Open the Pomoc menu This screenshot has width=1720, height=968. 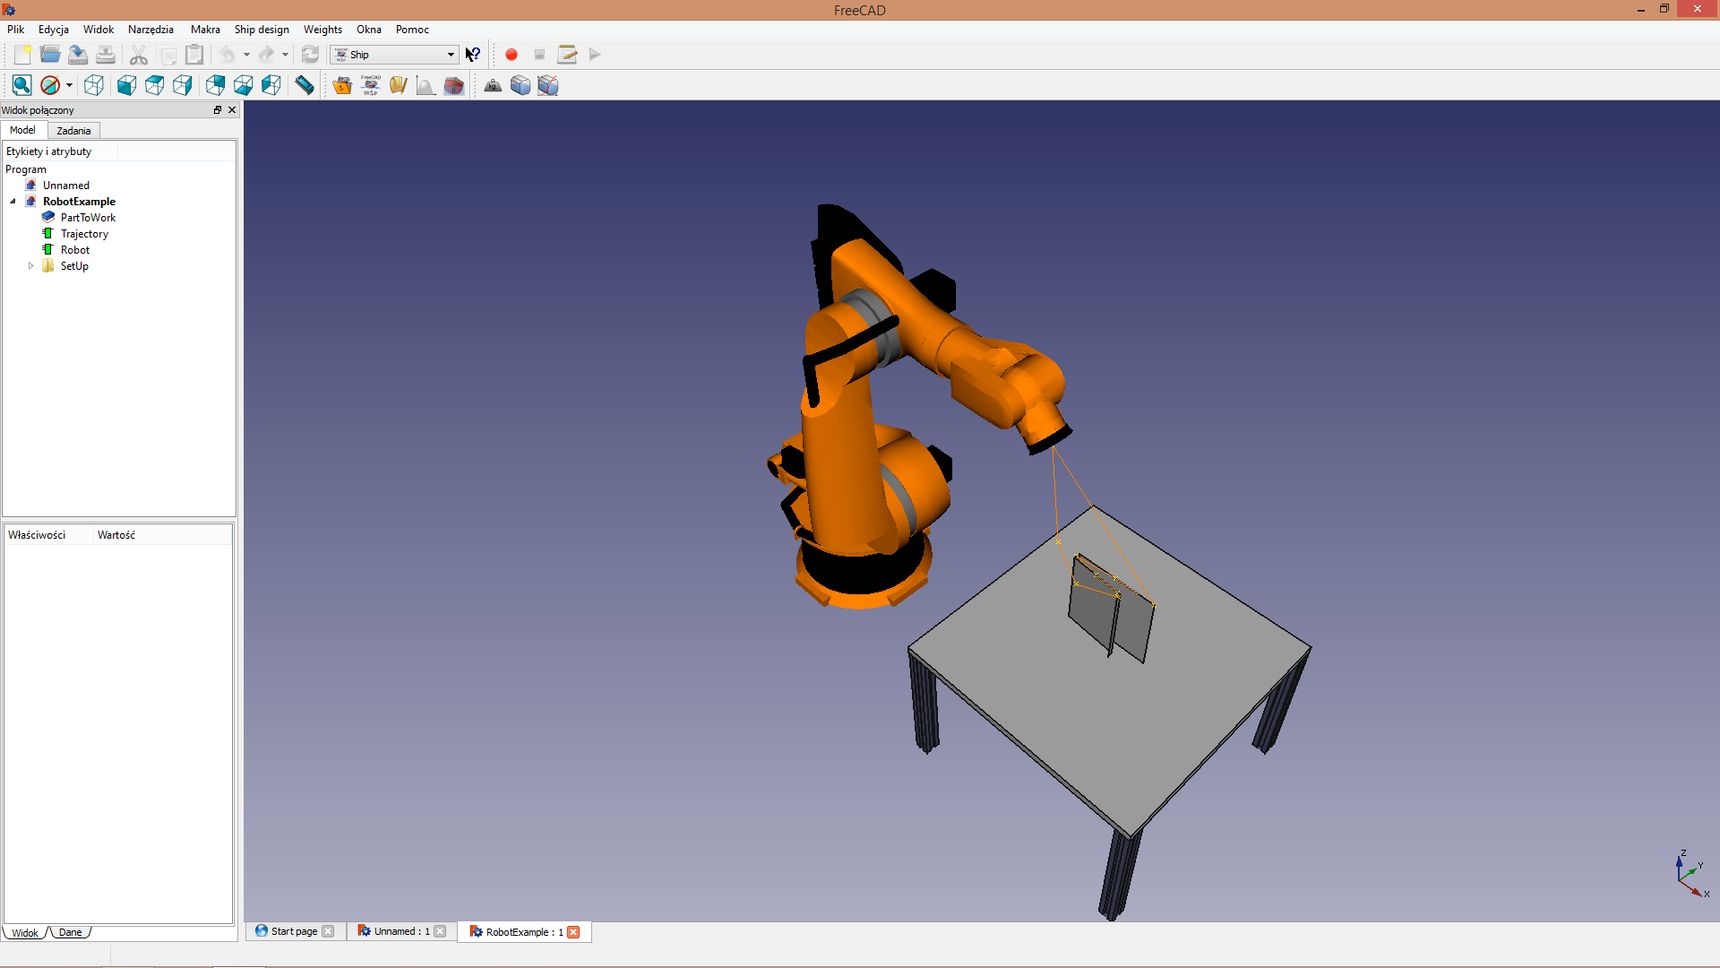click(x=412, y=30)
